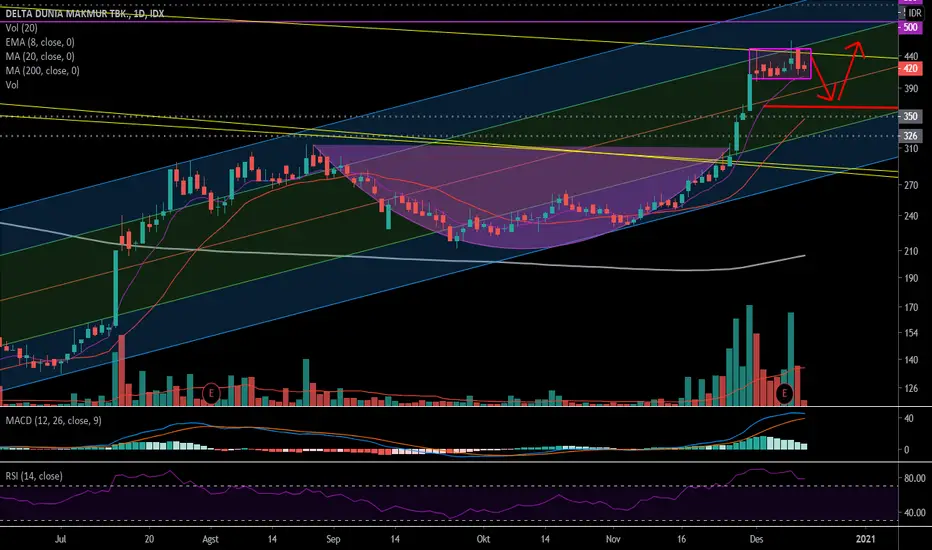This screenshot has height=550, width=932.
Task: Click the IDR currency label
Action: click(914, 12)
